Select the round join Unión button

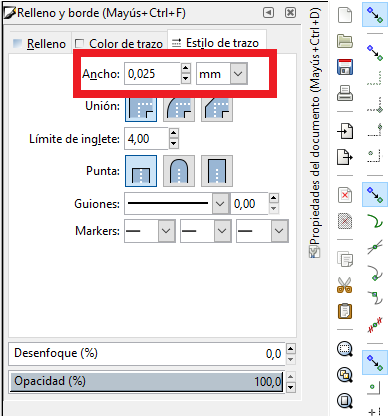[x=179, y=109]
